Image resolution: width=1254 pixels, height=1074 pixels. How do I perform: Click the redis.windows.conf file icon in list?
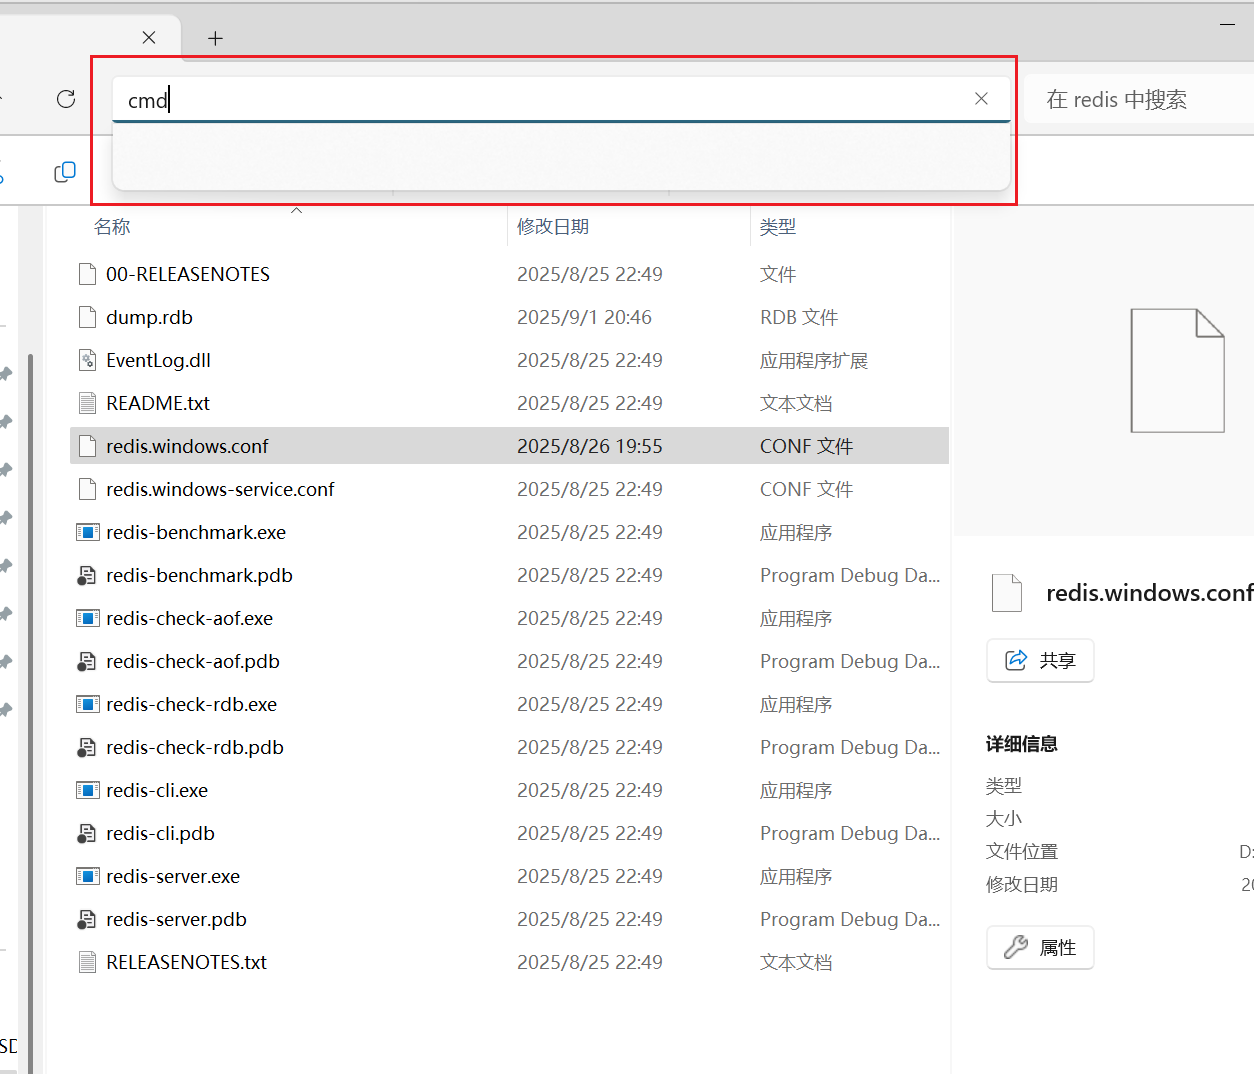pos(88,446)
